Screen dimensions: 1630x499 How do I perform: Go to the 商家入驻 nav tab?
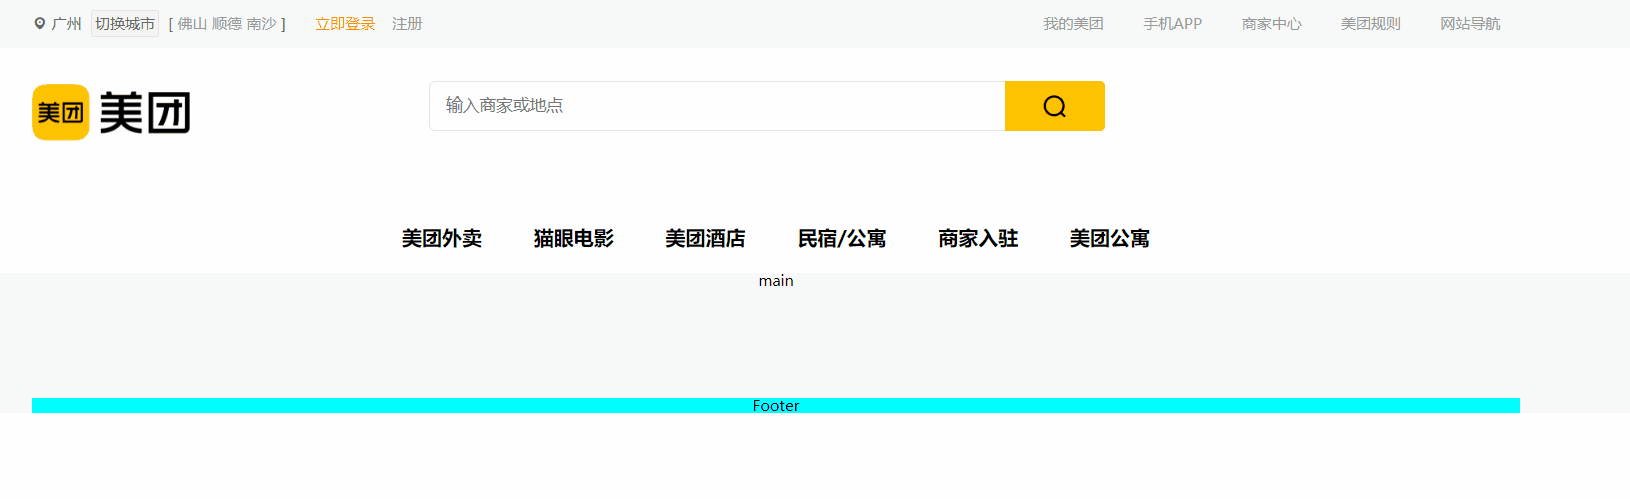(x=978, y=238)
